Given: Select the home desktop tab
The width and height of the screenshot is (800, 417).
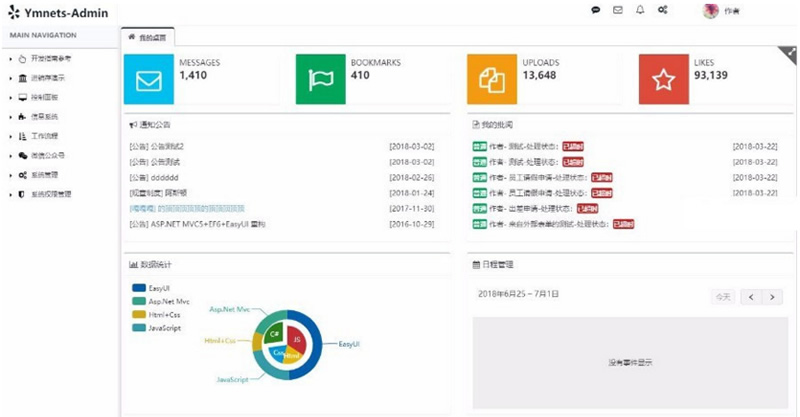Looking at the screenshot, I should point(147,37).
